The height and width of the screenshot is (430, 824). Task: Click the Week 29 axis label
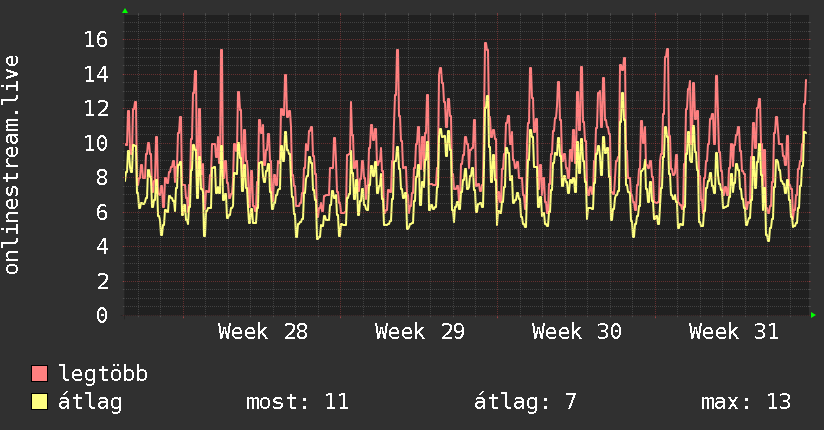point(420,332)
